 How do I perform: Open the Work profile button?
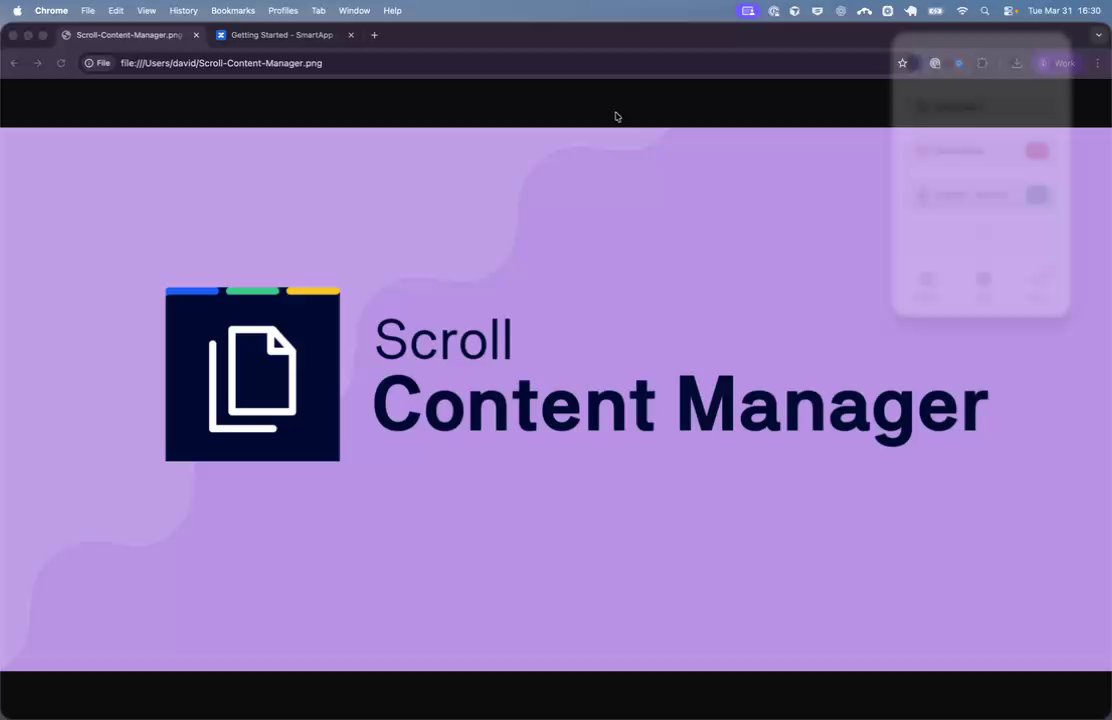coord(1057,63)
